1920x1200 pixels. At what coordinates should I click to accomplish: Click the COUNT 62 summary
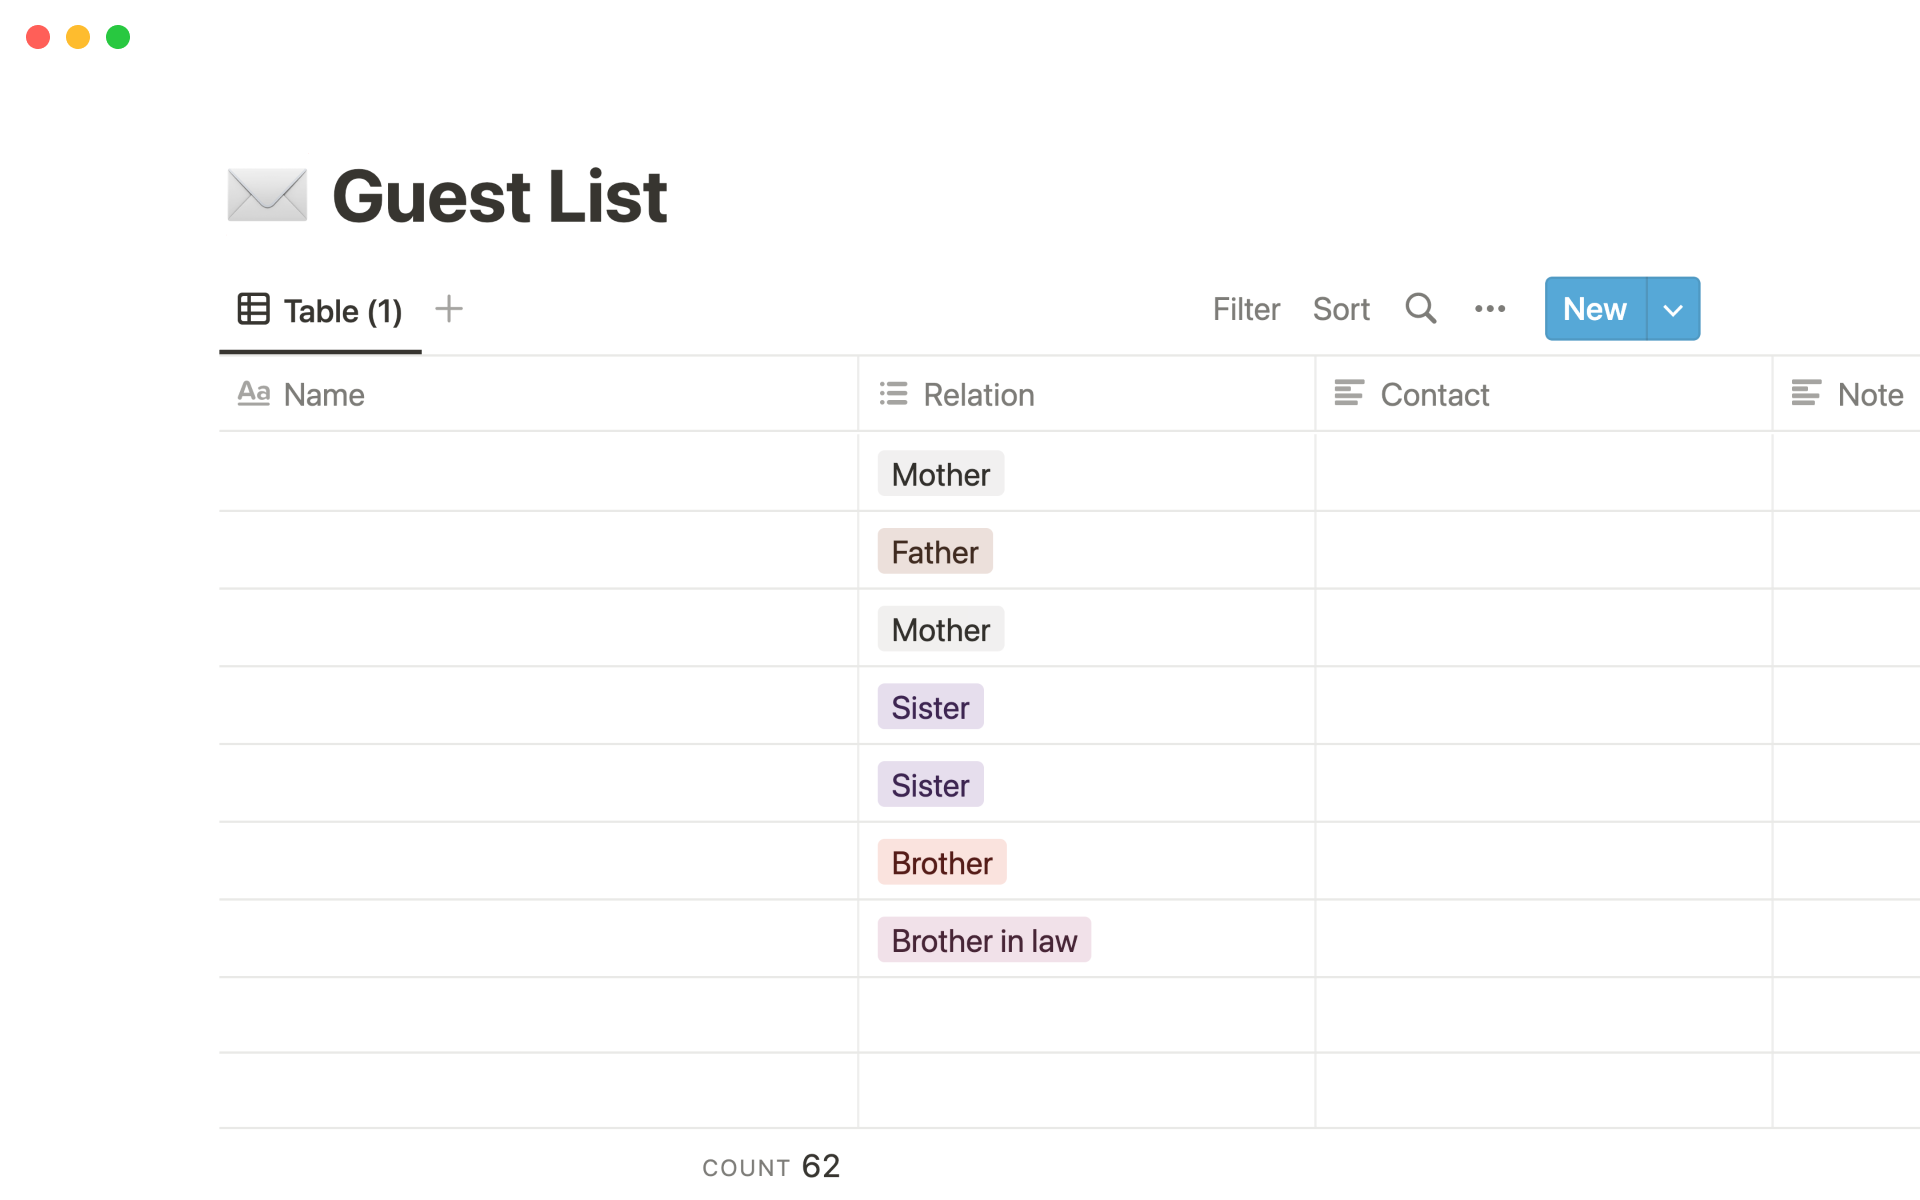pyautogui.click(x=771, y=1166)
